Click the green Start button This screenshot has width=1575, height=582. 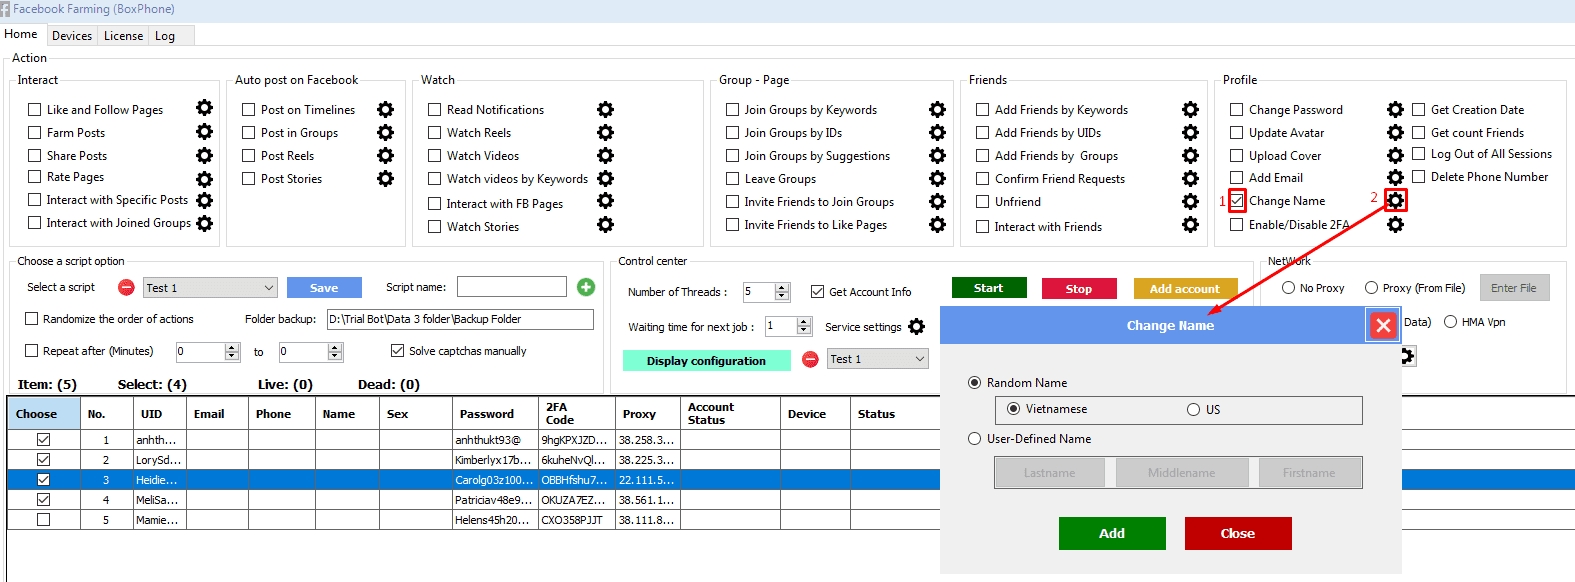point(989,288)
